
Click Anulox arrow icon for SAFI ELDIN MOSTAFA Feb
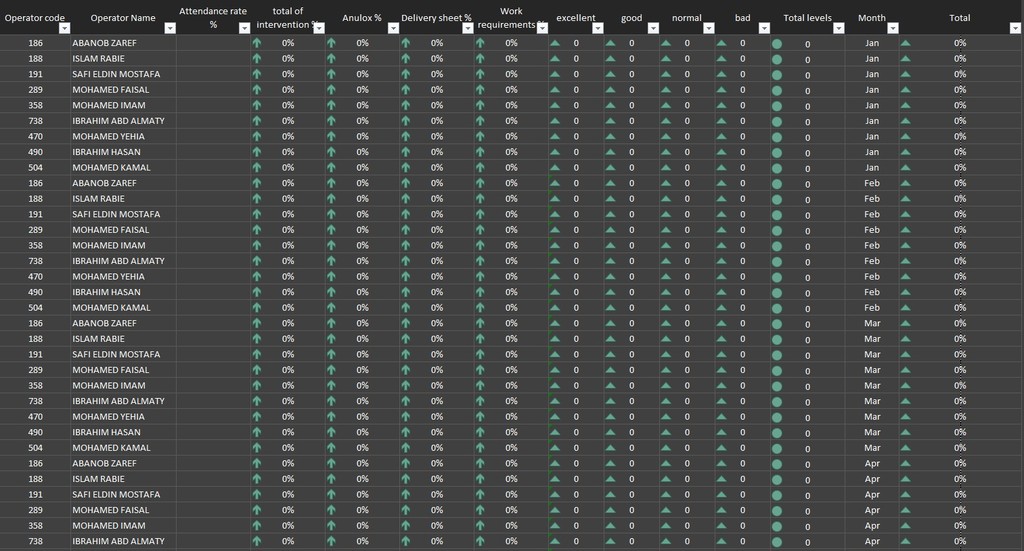(331, 214)
